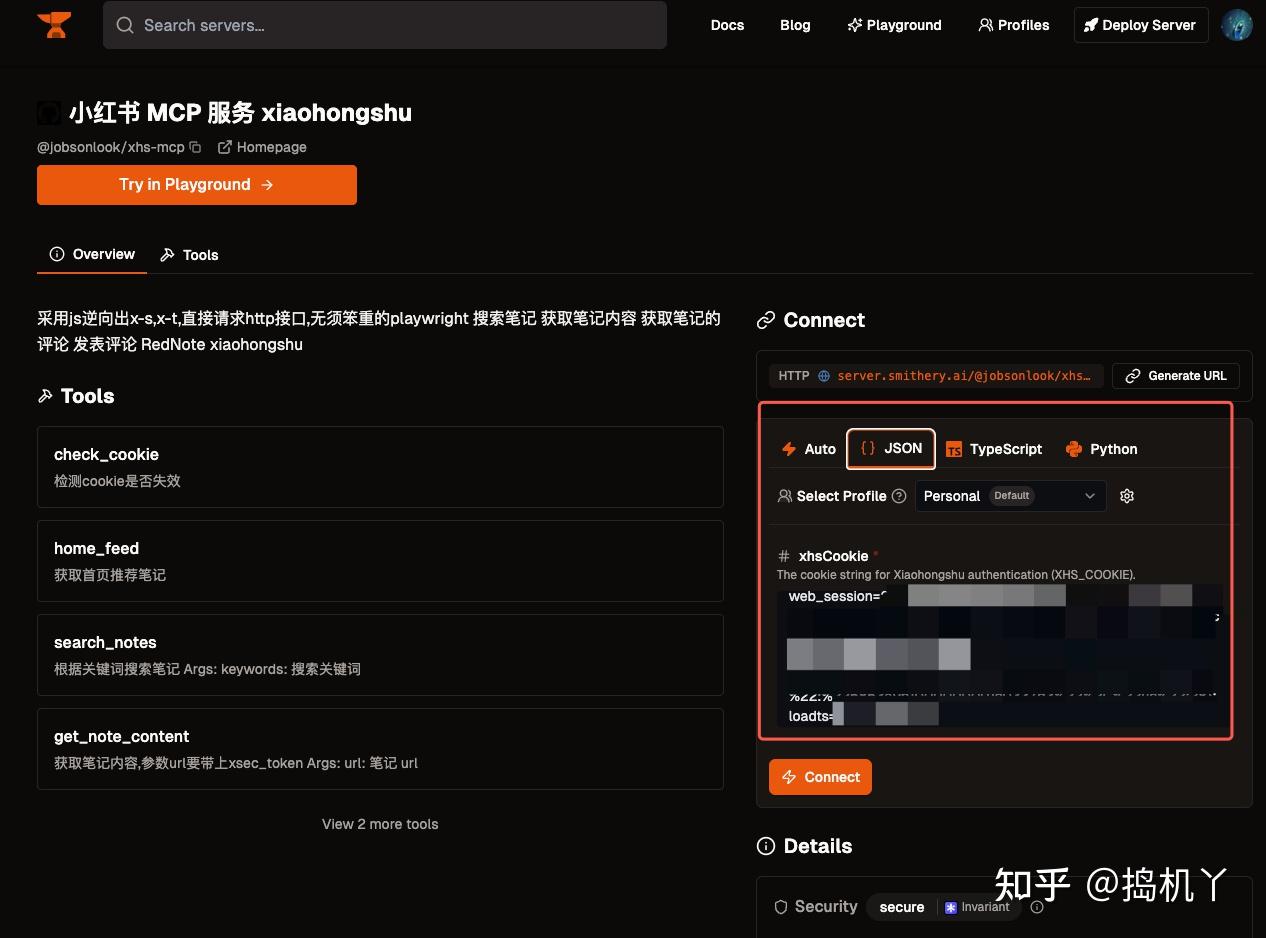Click the Smithery logo icon
The height and width of the screenshot is (938, 1266).
pos(54,25)
